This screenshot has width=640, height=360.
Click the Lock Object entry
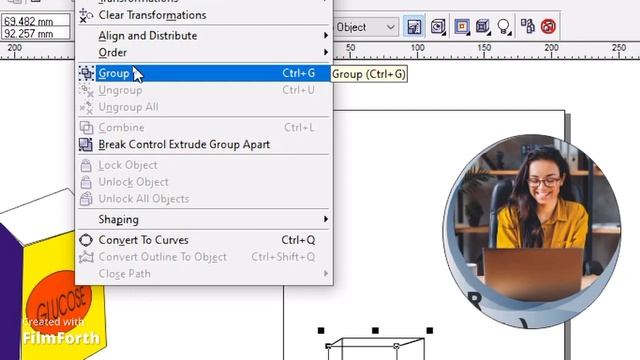pos(203,165)
